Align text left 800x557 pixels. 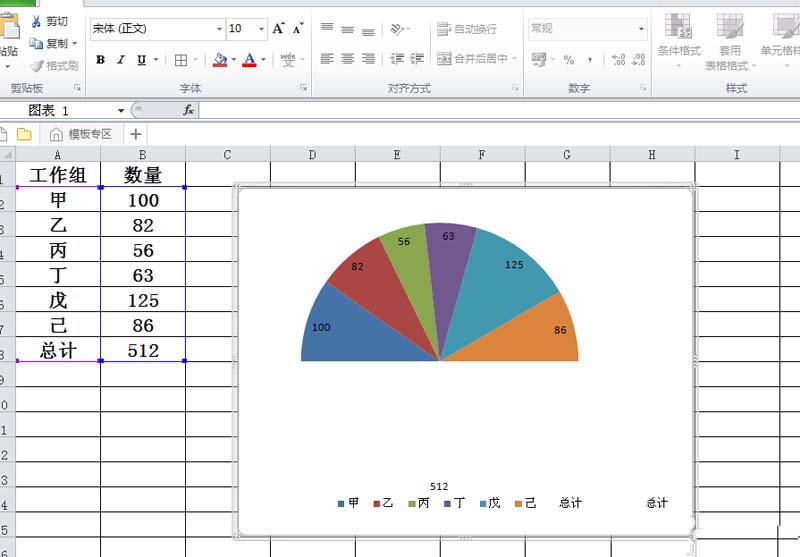pyautogui.click(x=327, y=59)
